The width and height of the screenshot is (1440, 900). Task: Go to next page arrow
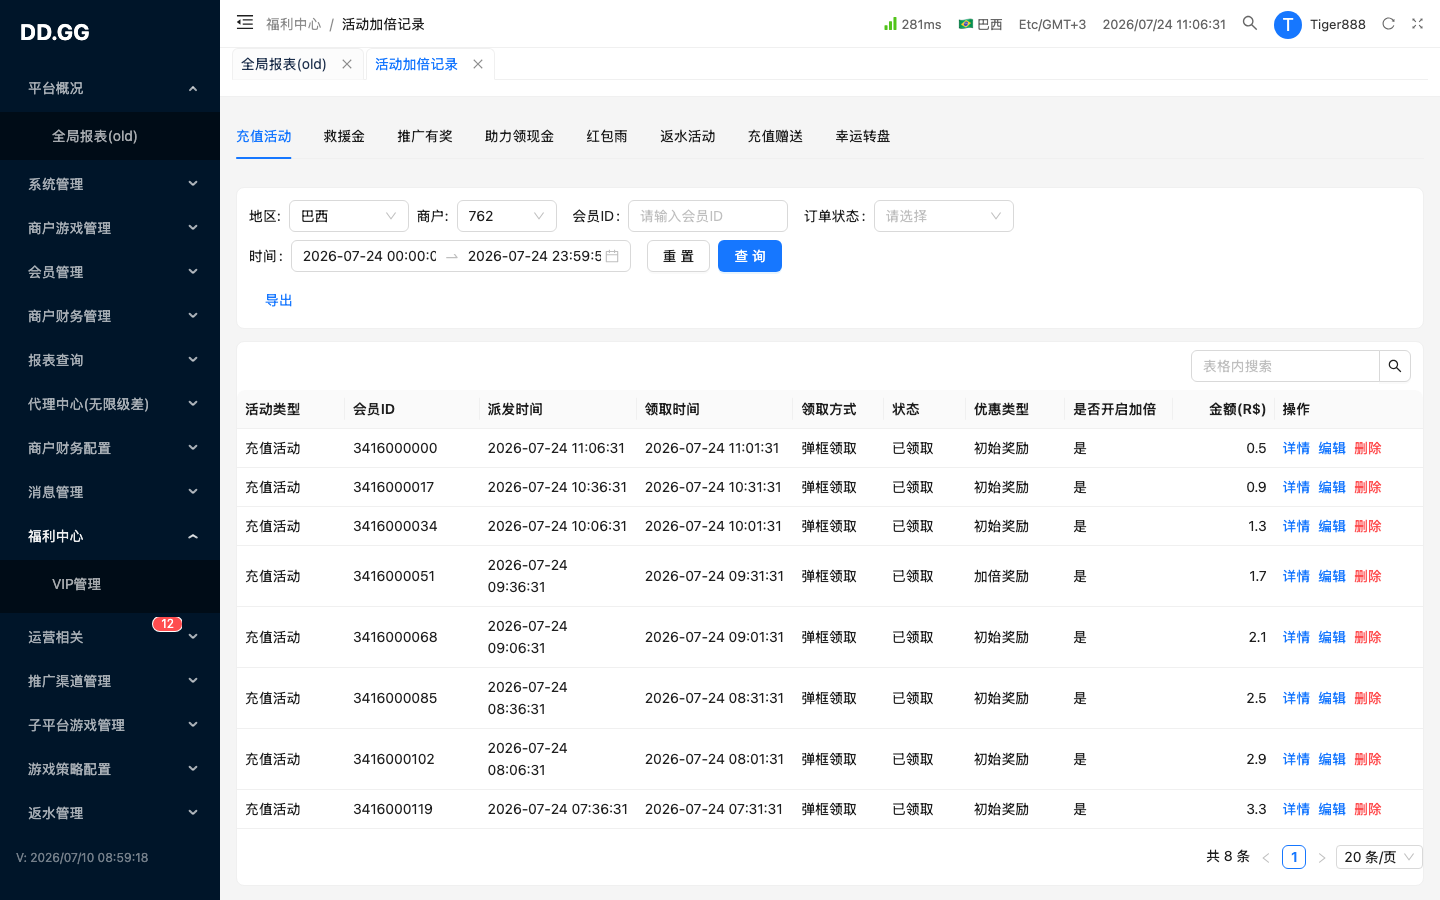pyautogui.click(x=1322, y=857)
